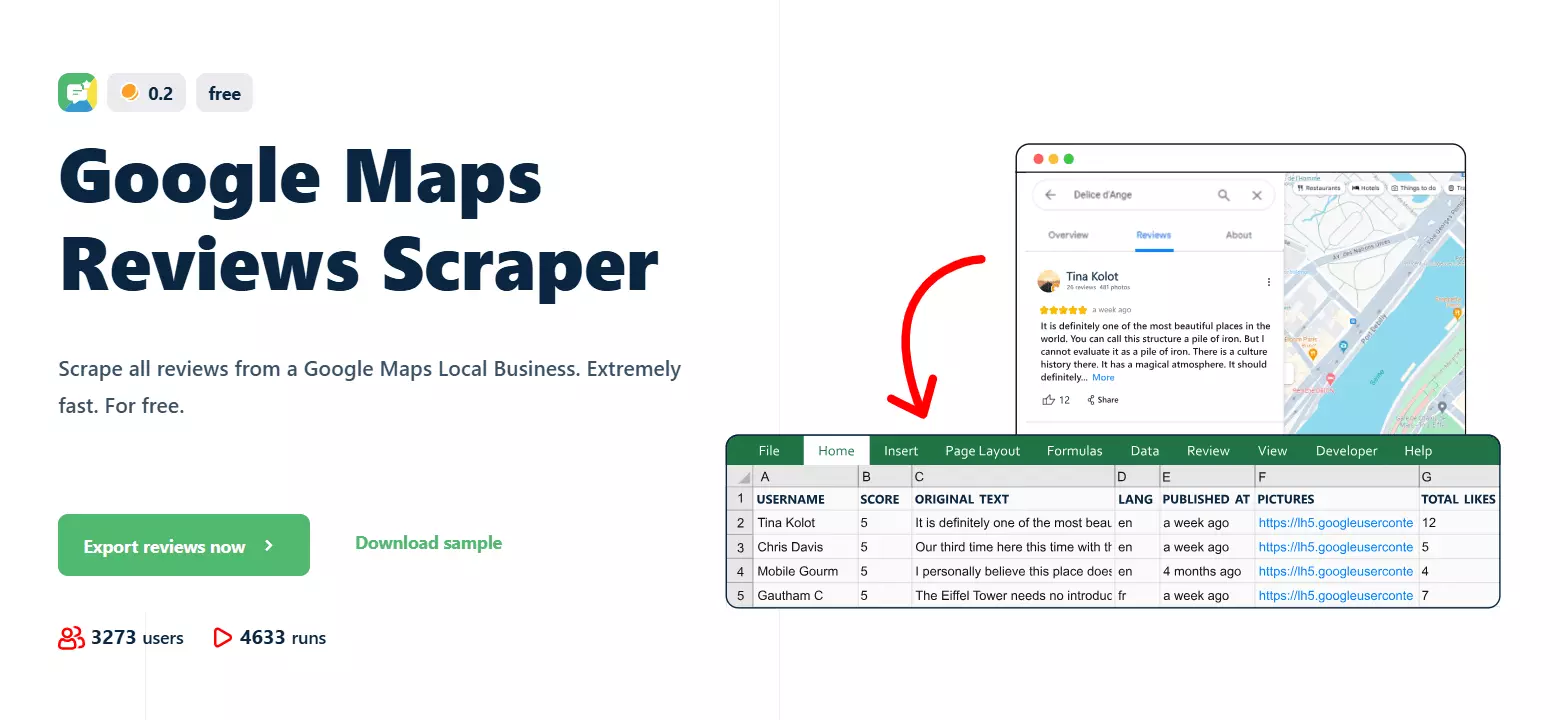
Task: Open the pictures link in Tina Kolot's row
Action: pos(1336,523)
